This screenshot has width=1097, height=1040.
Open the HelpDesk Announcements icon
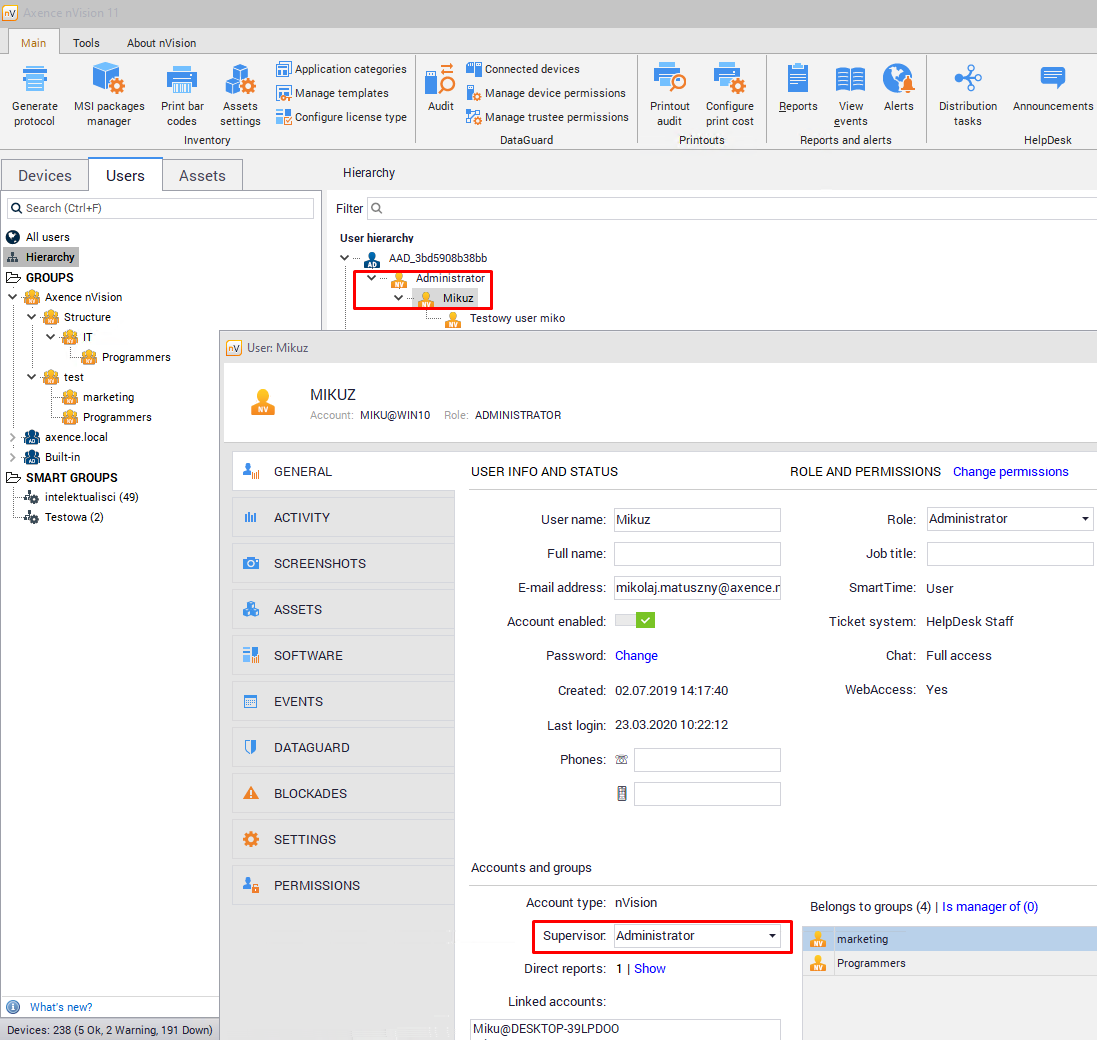point(1052,80)
